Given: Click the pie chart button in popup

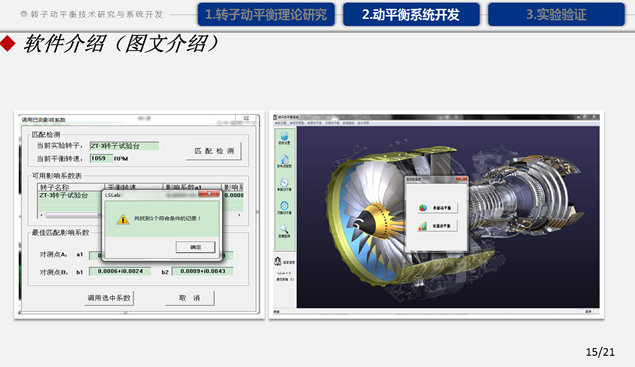Looking at the screenshot, I should pos(438,208).
